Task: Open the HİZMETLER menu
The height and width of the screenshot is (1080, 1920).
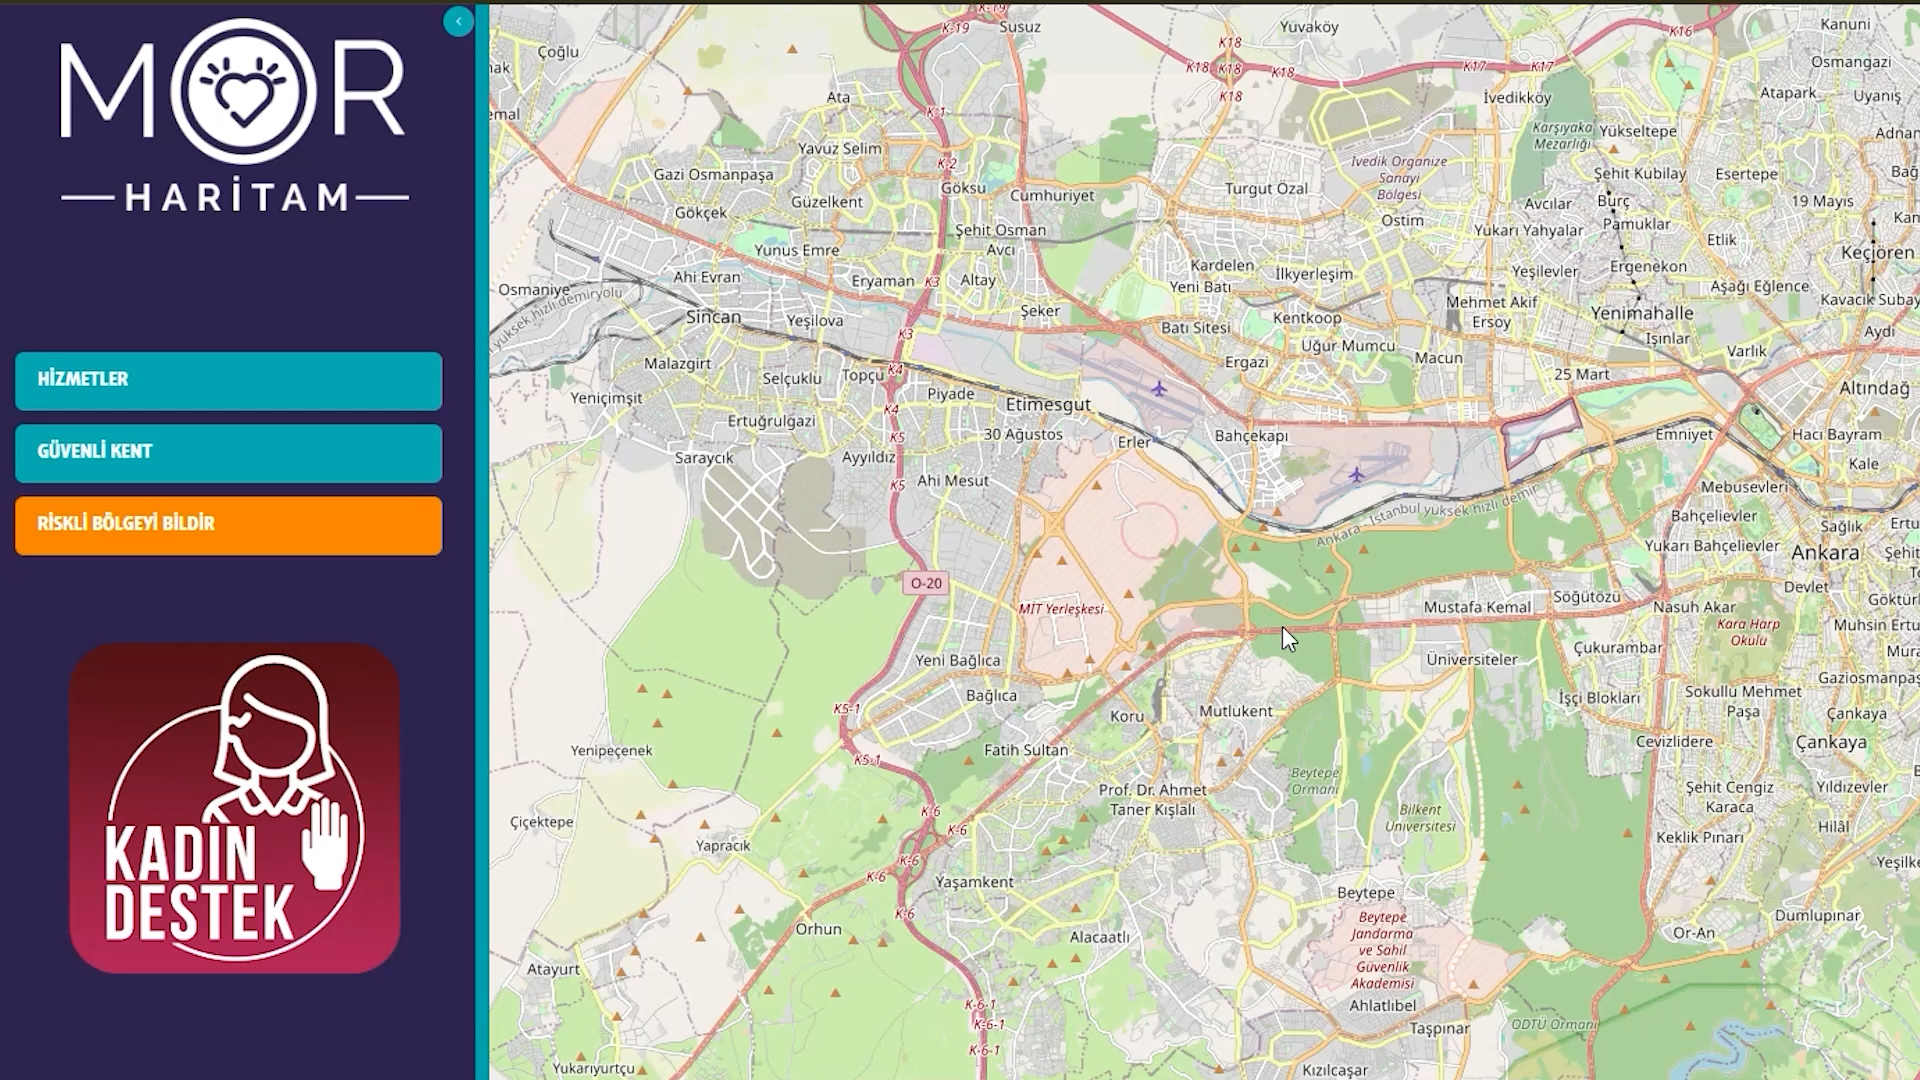Action: coord(228,380)
